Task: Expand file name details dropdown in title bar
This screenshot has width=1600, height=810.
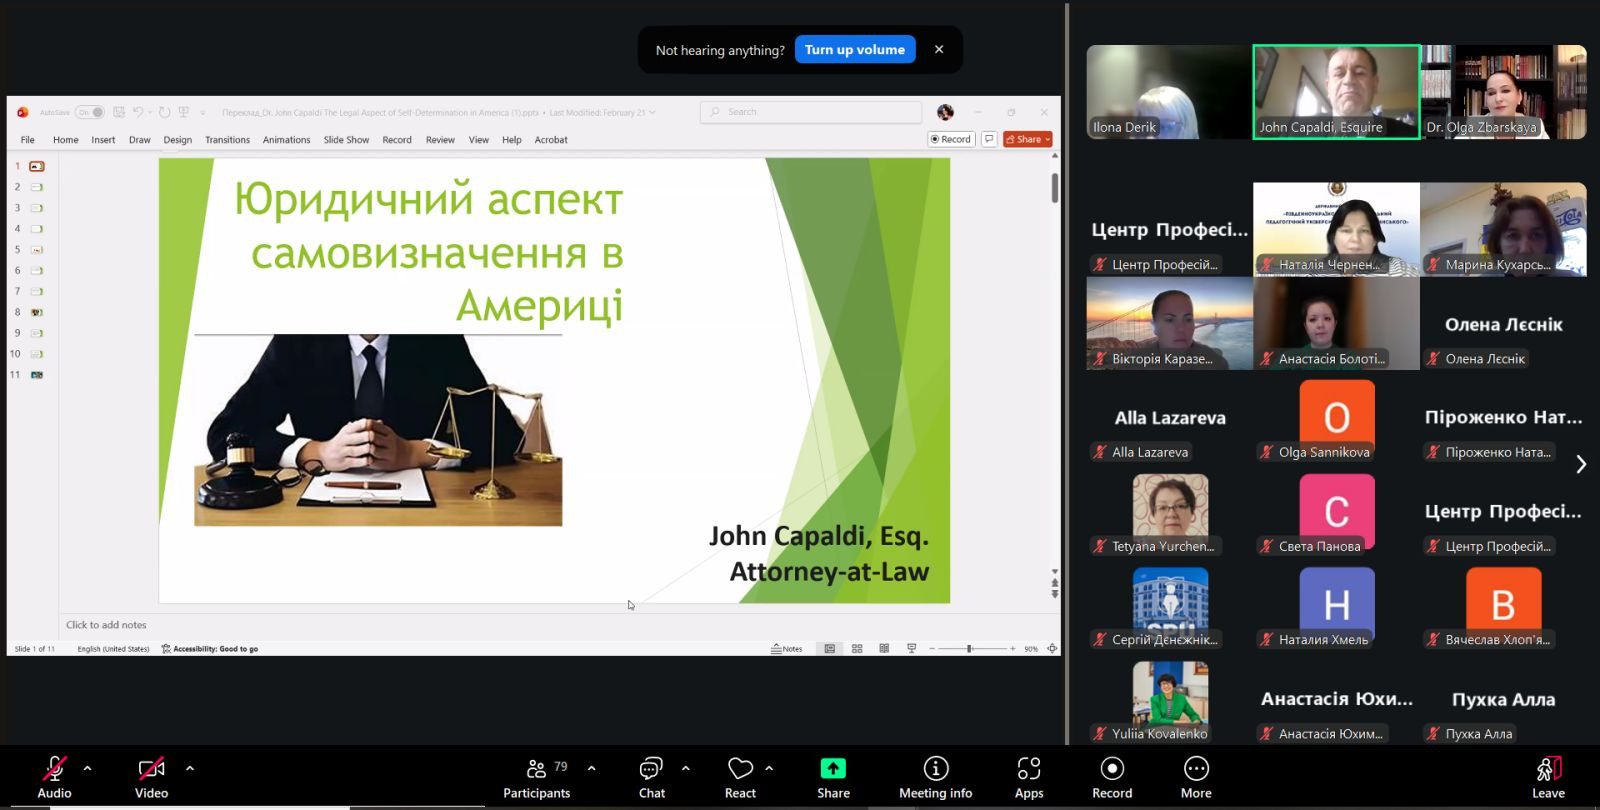Action: (x=653, y=112)
